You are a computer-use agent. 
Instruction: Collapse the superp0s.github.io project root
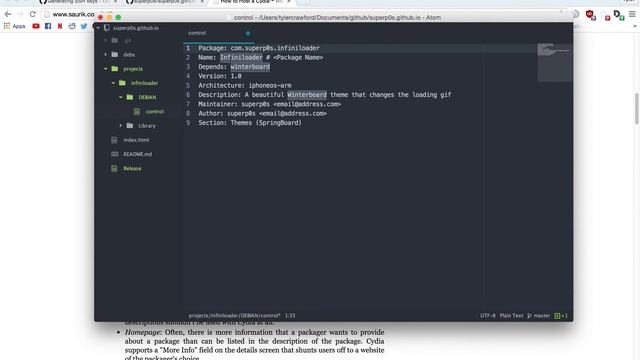[x=98, y=28]
